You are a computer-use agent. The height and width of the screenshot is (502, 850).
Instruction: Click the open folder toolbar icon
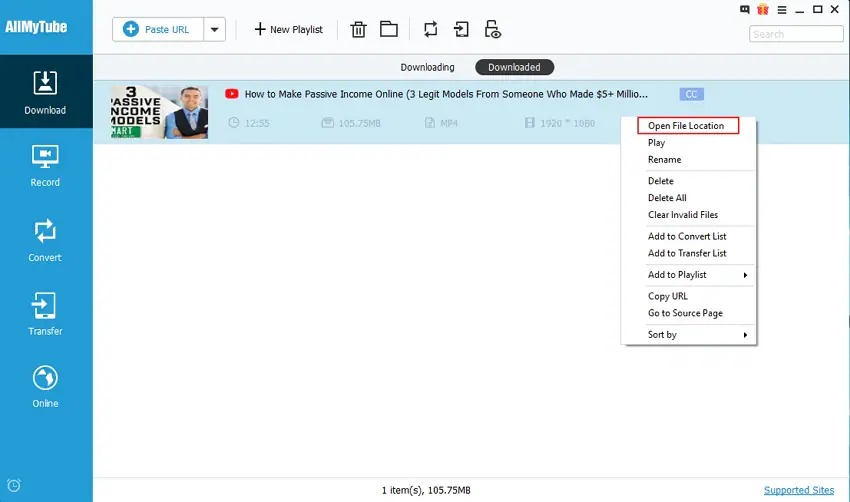point(389,29)
